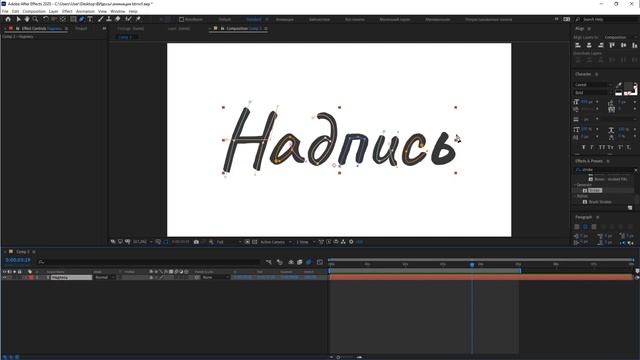The height and width of the screenshot is (360, 640).
Task: Select the Puppet Pin tool
Action: pos(138,19)
